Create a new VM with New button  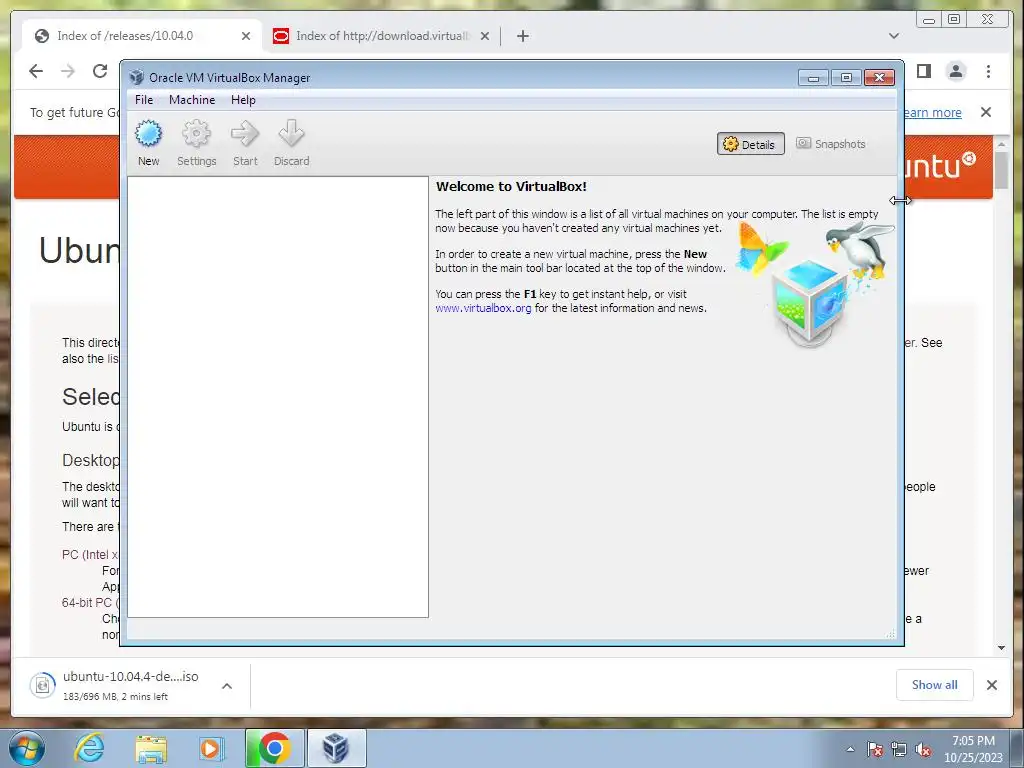tap(148, 143)
